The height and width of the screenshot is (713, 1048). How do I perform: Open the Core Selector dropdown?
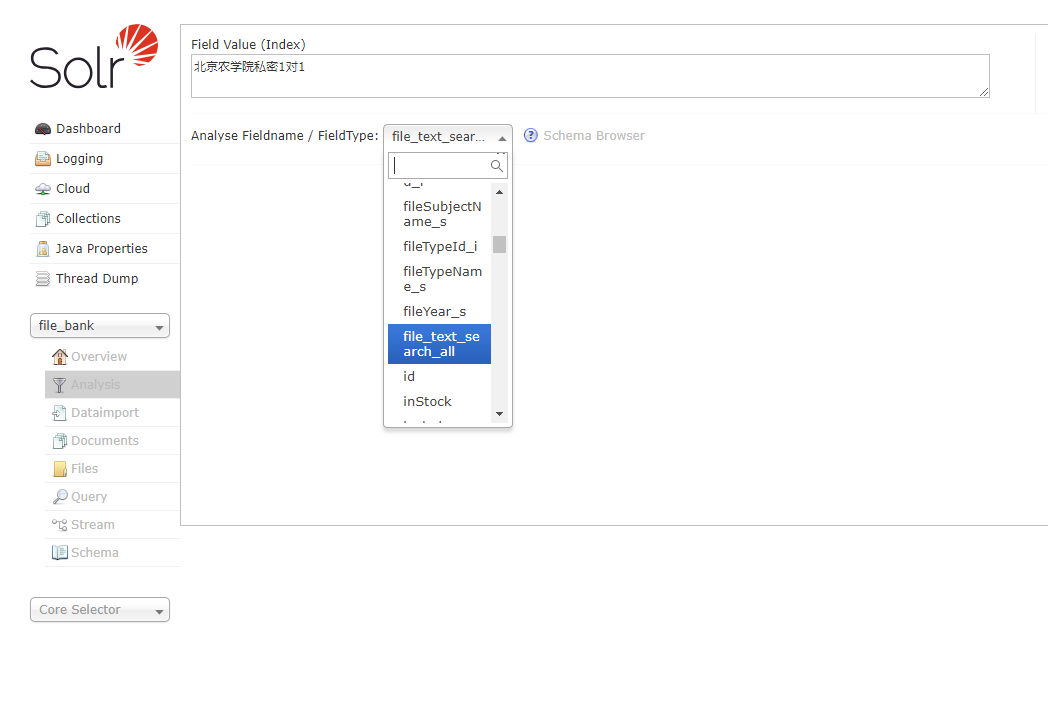click(100, 610)
